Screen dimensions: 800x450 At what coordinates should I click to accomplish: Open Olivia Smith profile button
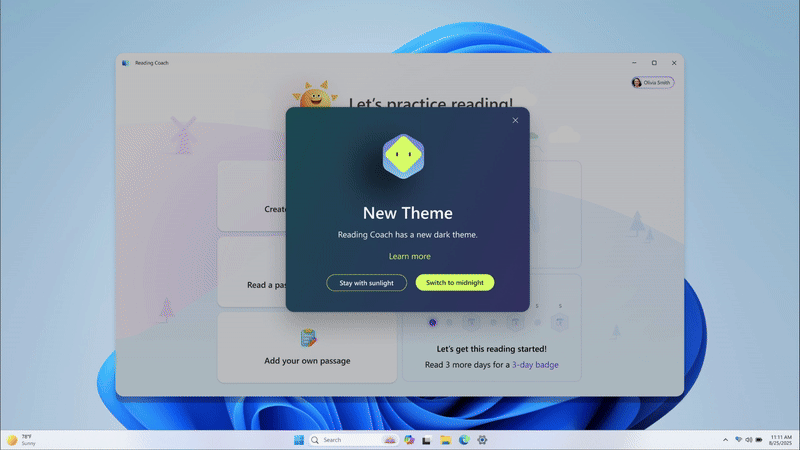653,83
